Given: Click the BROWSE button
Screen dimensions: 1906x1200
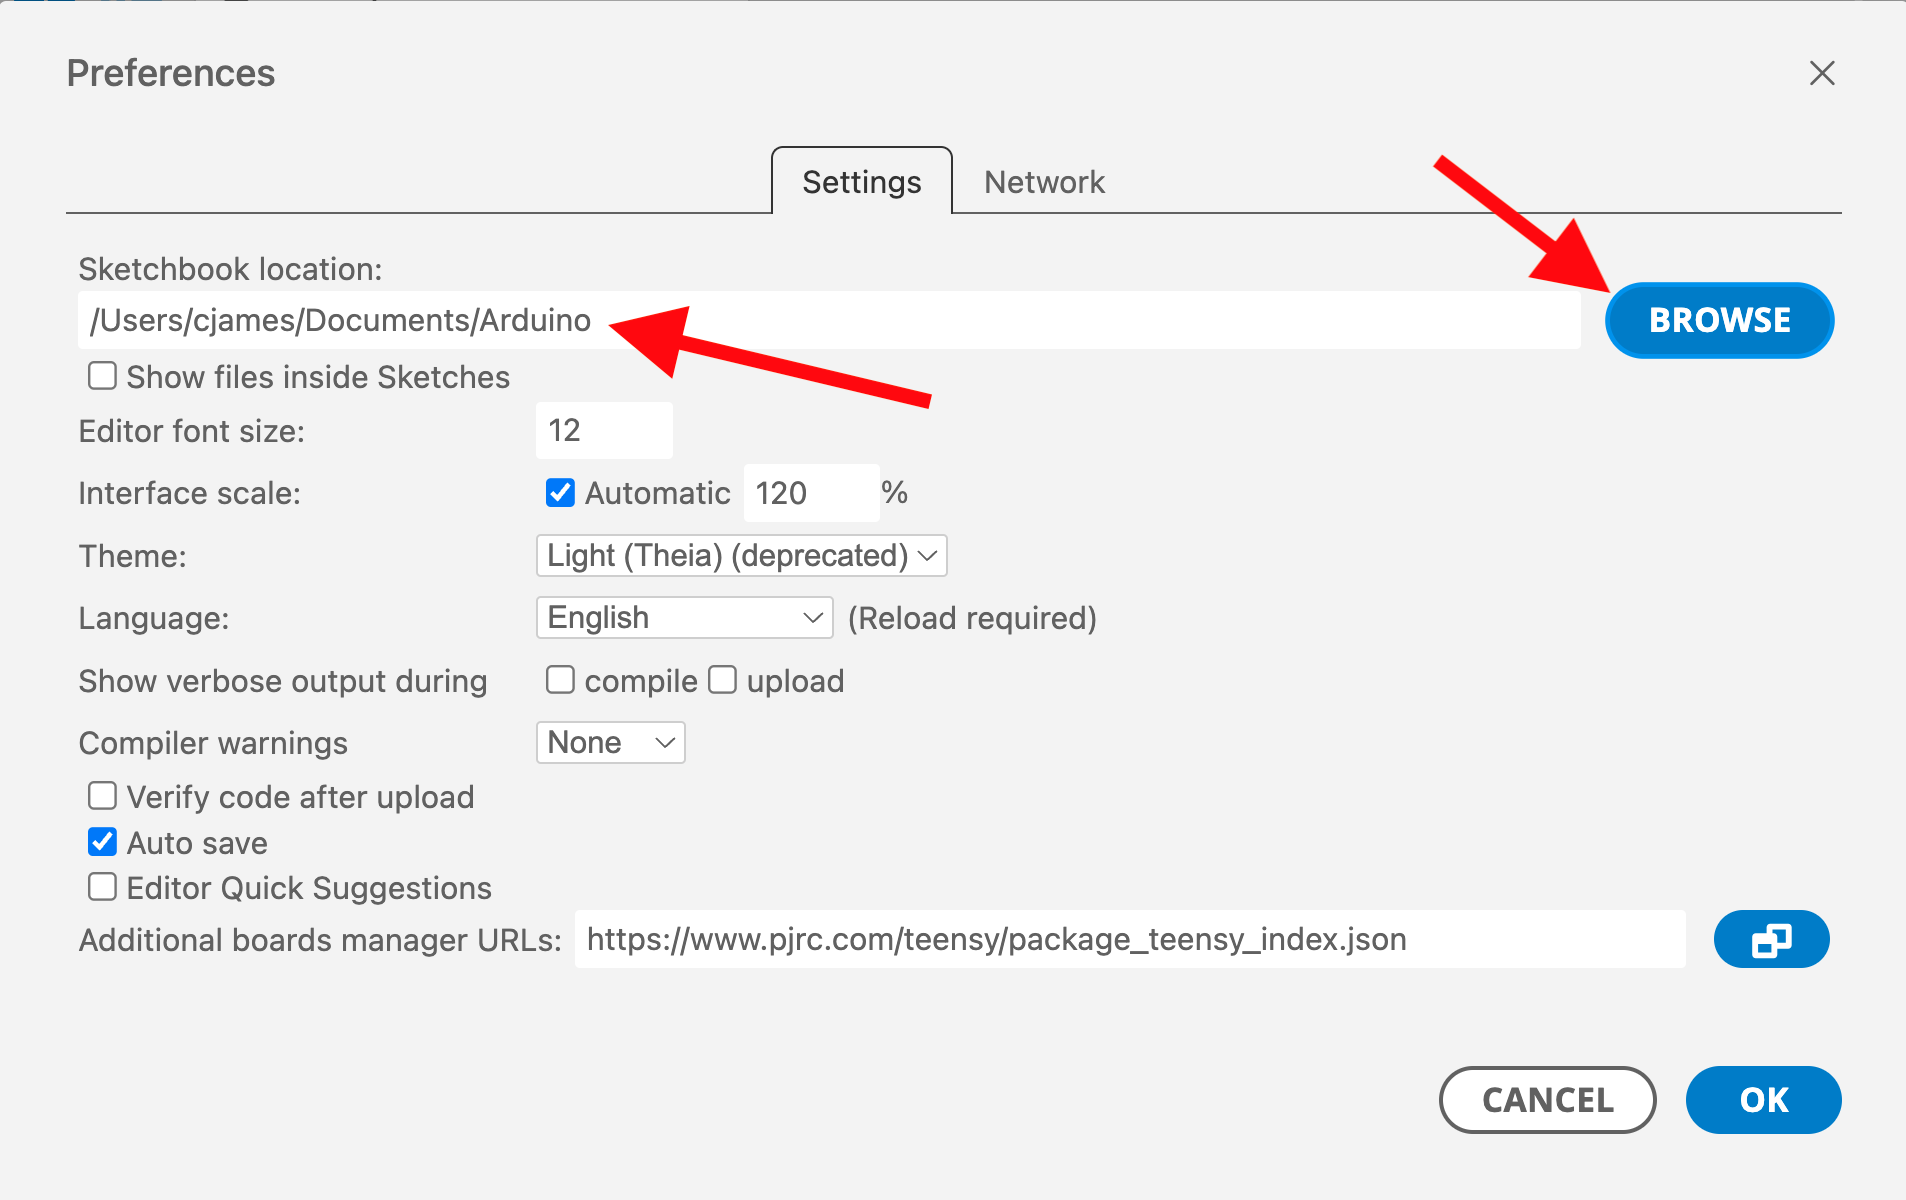Looking at the screenshot, I should 1719,320.
